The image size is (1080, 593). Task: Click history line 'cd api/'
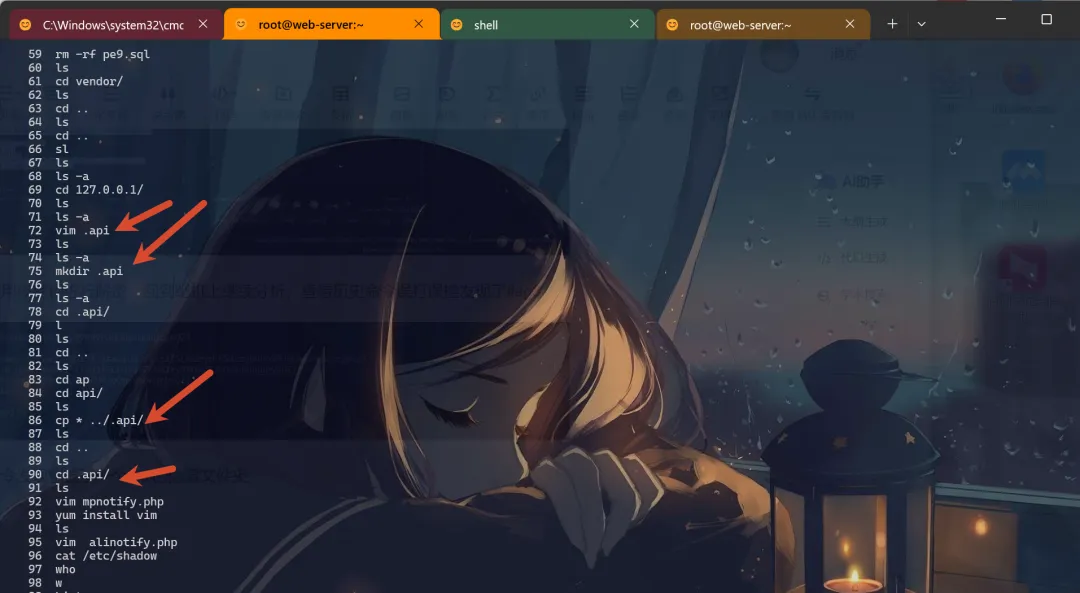(79, 393)
